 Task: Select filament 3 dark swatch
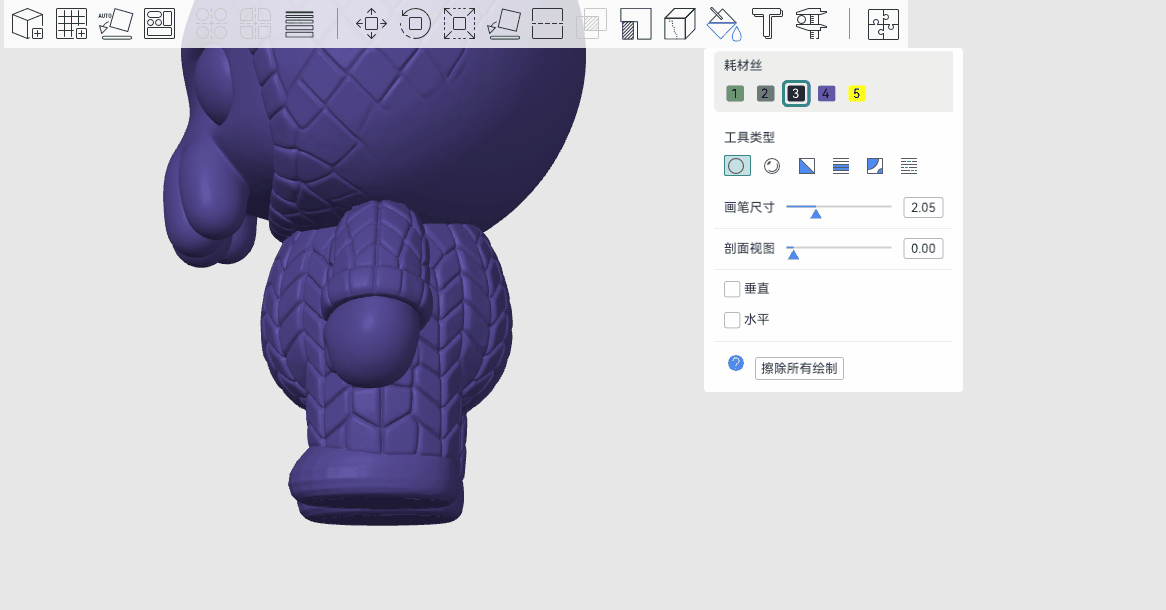click(796, 94)
